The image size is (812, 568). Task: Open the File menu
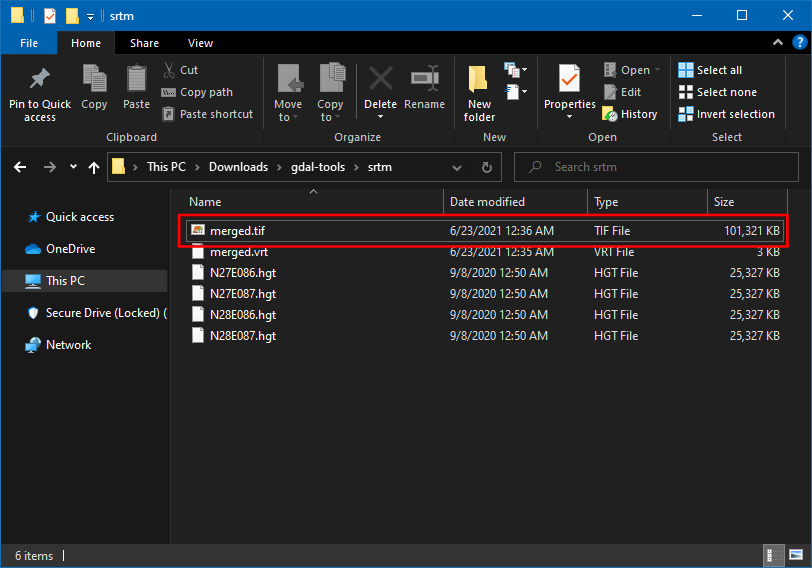[x=29, y=43]
